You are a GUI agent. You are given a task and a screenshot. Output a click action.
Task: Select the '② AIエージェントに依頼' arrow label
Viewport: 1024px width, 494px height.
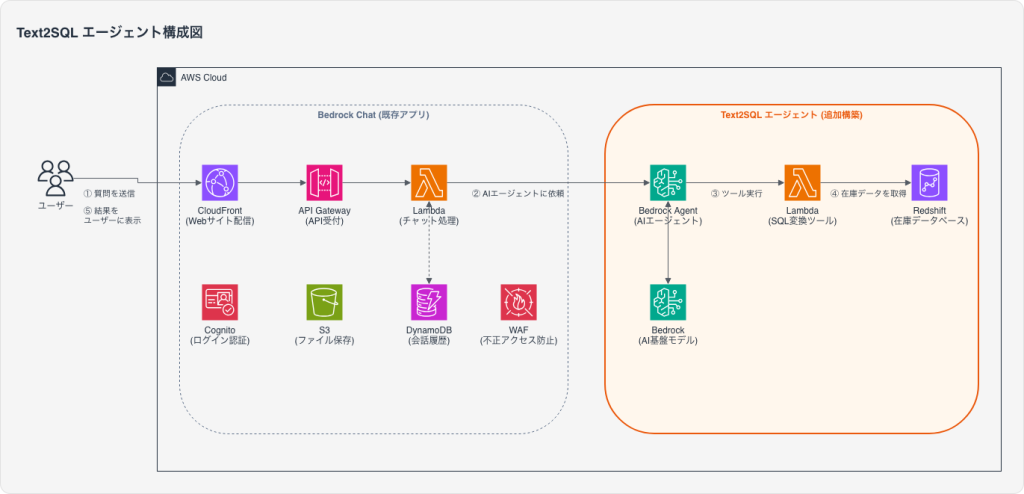pyautogui.click(x=517, y=193)
